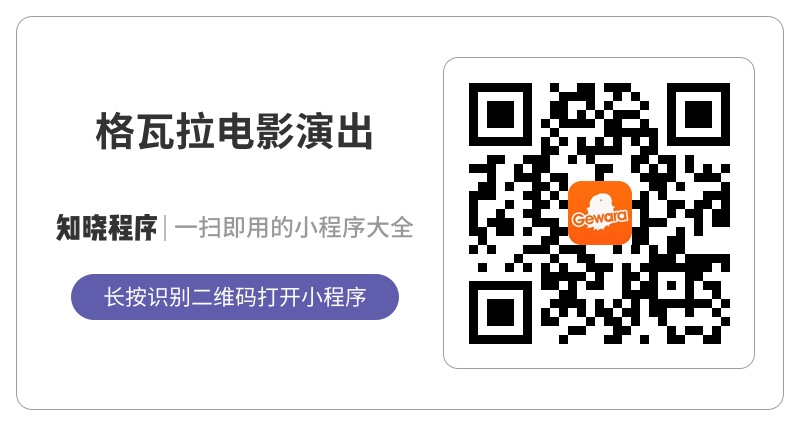Click the white silhouette inside Gewara logo
The width and height of the screenshot is (800, 426).
pos(599,207)
